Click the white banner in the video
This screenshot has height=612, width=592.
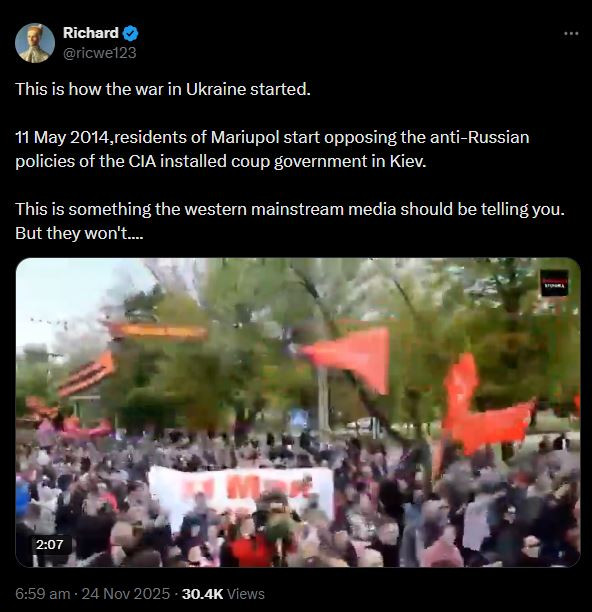coord(241,491)
